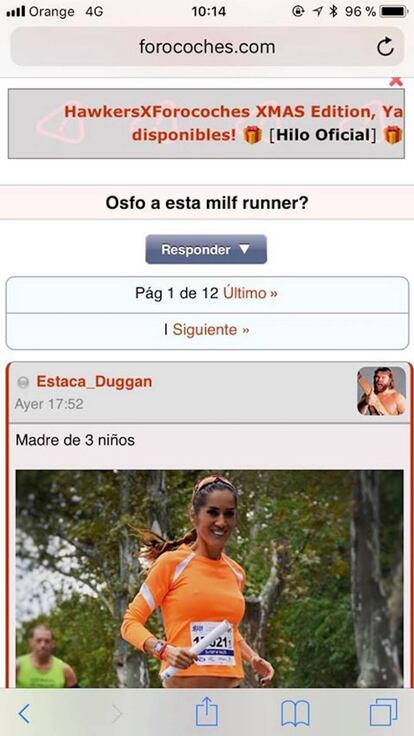The width and height of the screenshot is (414, 736).
Task: Click the gray status dot beside Estaca_Duggan
Action: 23,383
